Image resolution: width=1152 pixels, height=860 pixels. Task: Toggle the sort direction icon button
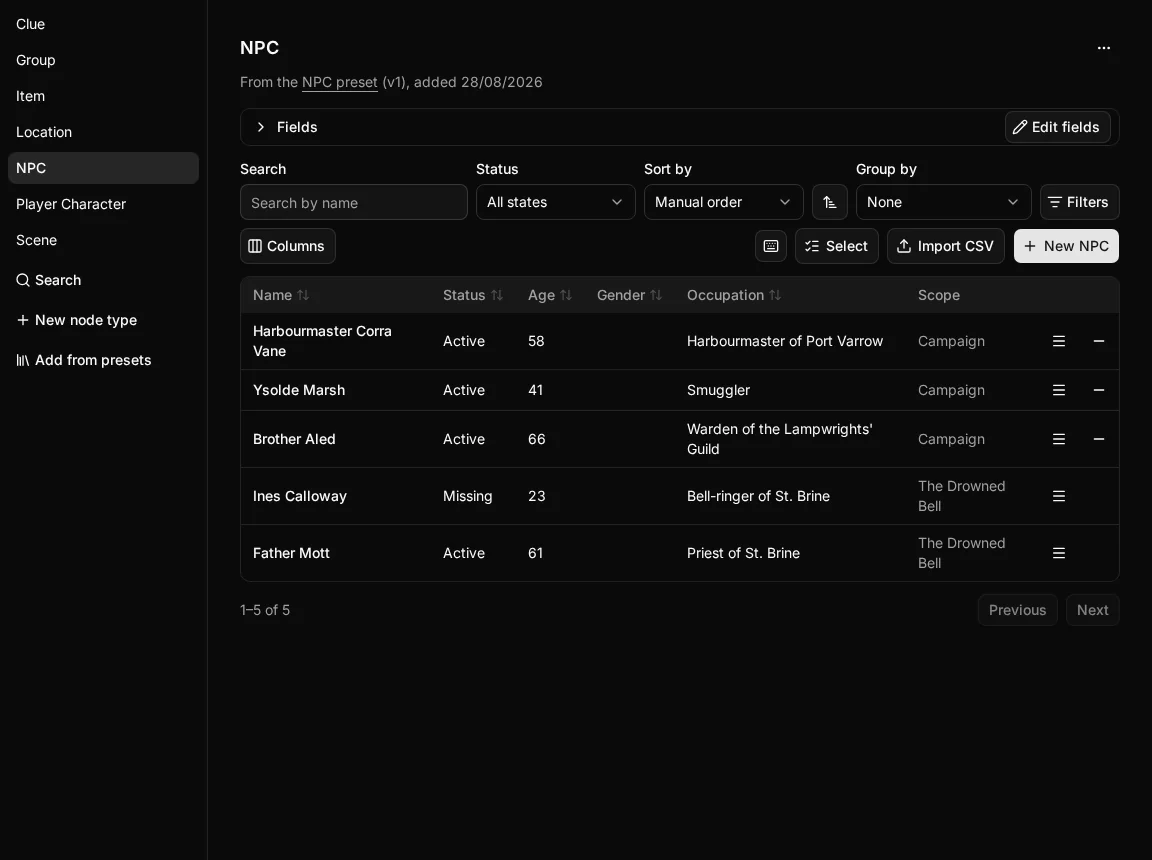[829, 202]
